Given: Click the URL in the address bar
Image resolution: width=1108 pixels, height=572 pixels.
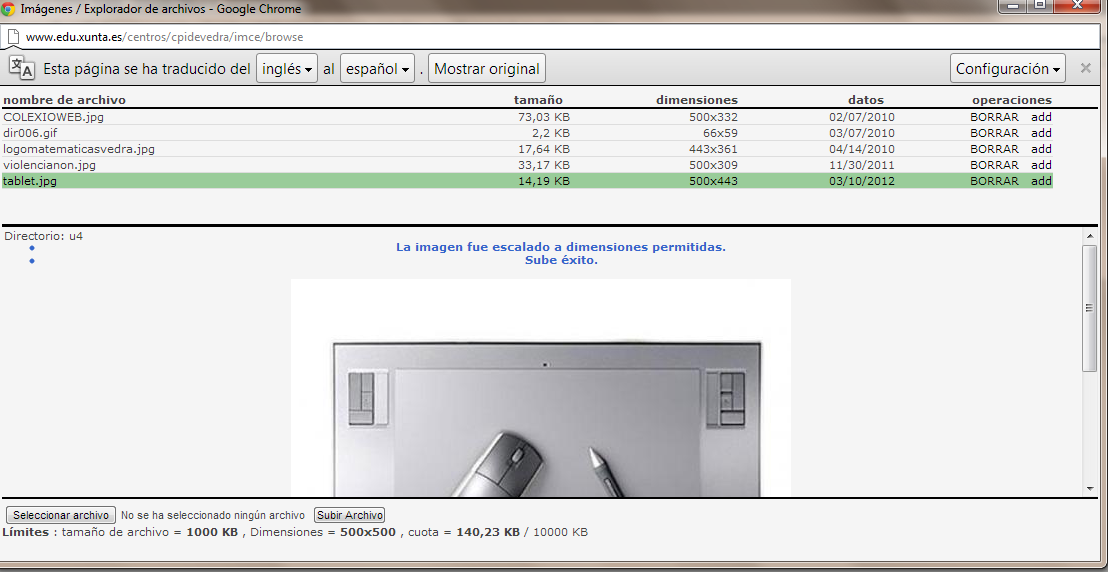Looking at the screenshot, I should (x=164, y=37).
